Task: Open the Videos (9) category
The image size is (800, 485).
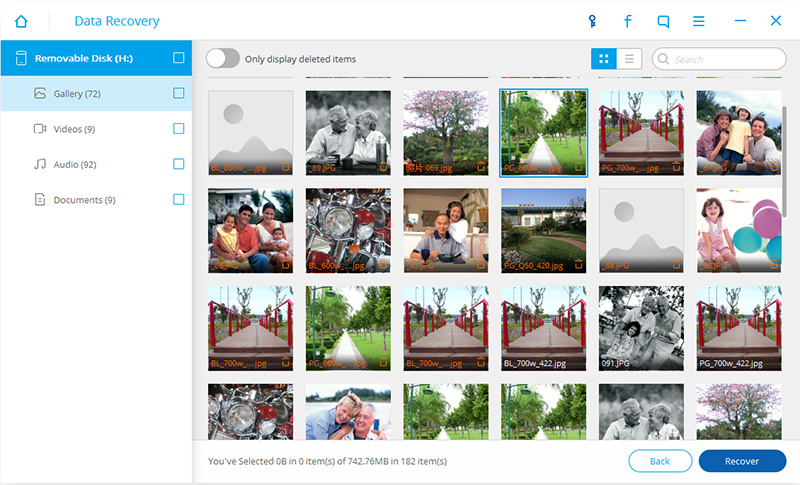Action: pos(75,129)
